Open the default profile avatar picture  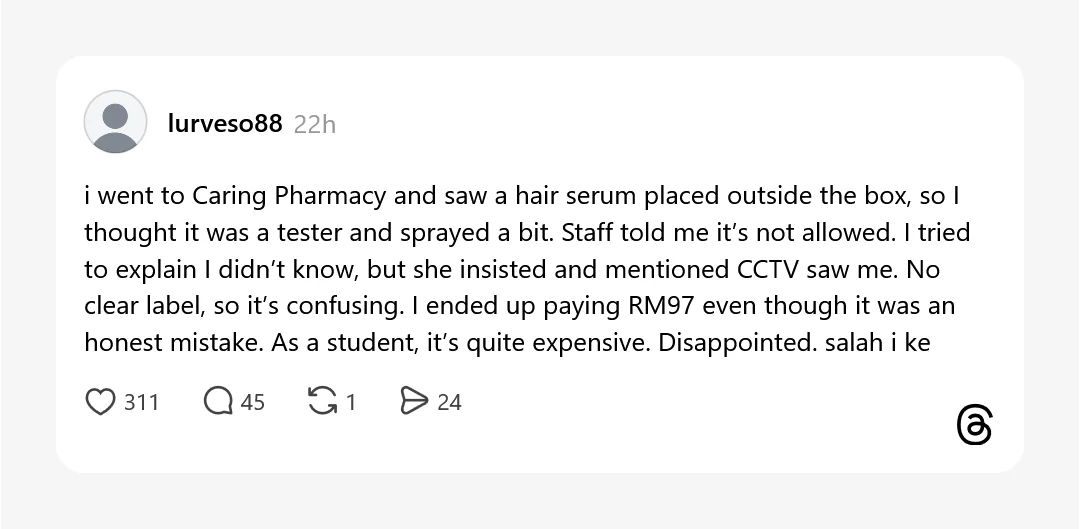[x=115, y=122]
